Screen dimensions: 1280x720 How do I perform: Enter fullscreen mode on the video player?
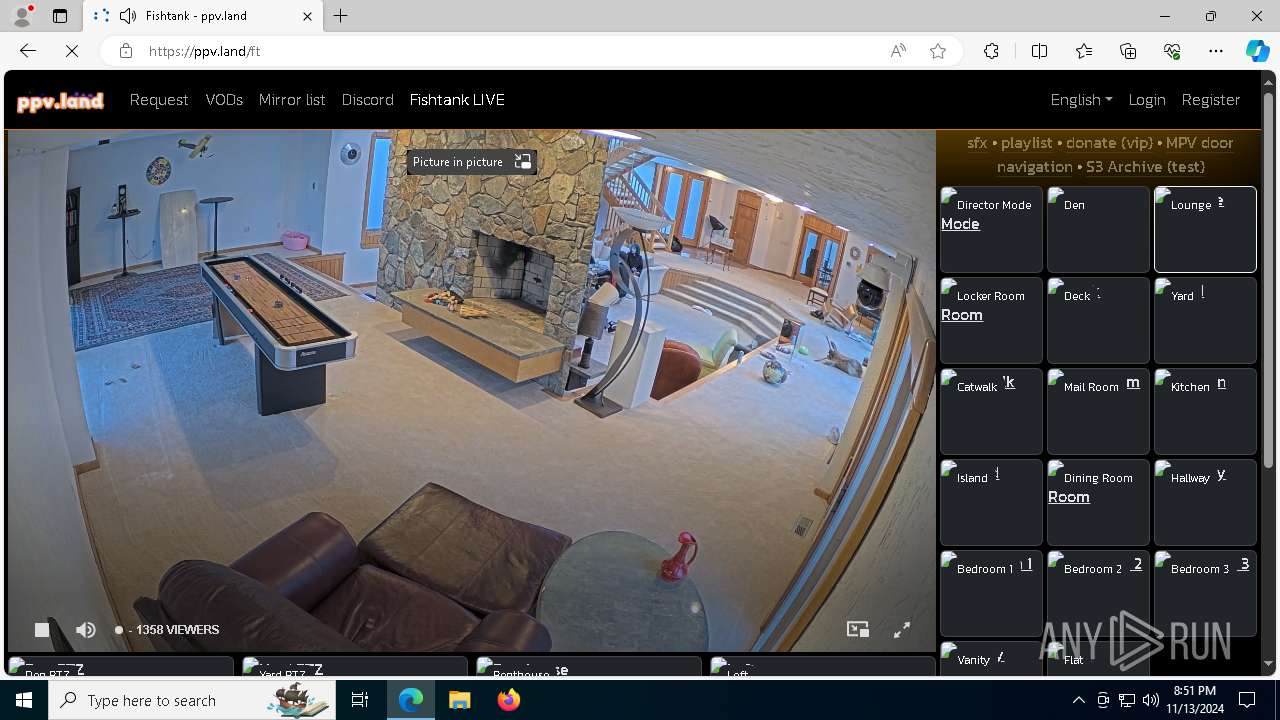tap(902, 629)
